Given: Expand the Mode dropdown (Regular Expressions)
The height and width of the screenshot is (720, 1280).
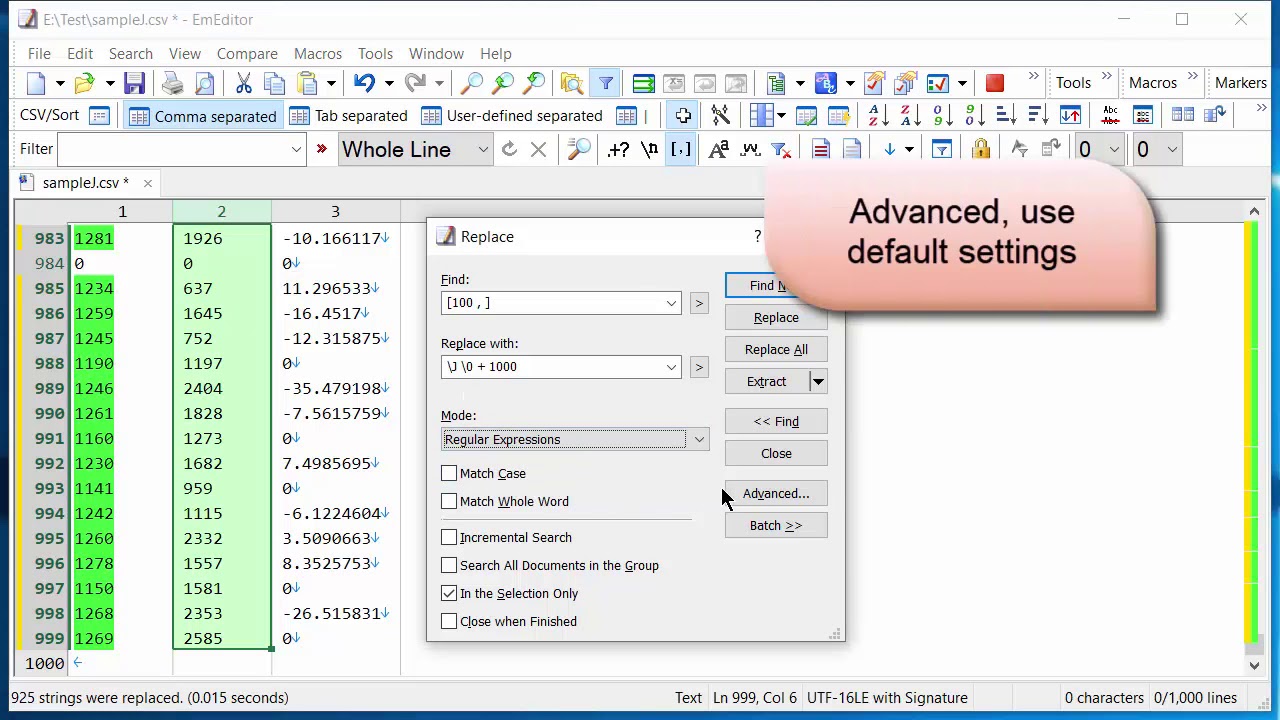Looking at the screenshot, I should [699, 439].
